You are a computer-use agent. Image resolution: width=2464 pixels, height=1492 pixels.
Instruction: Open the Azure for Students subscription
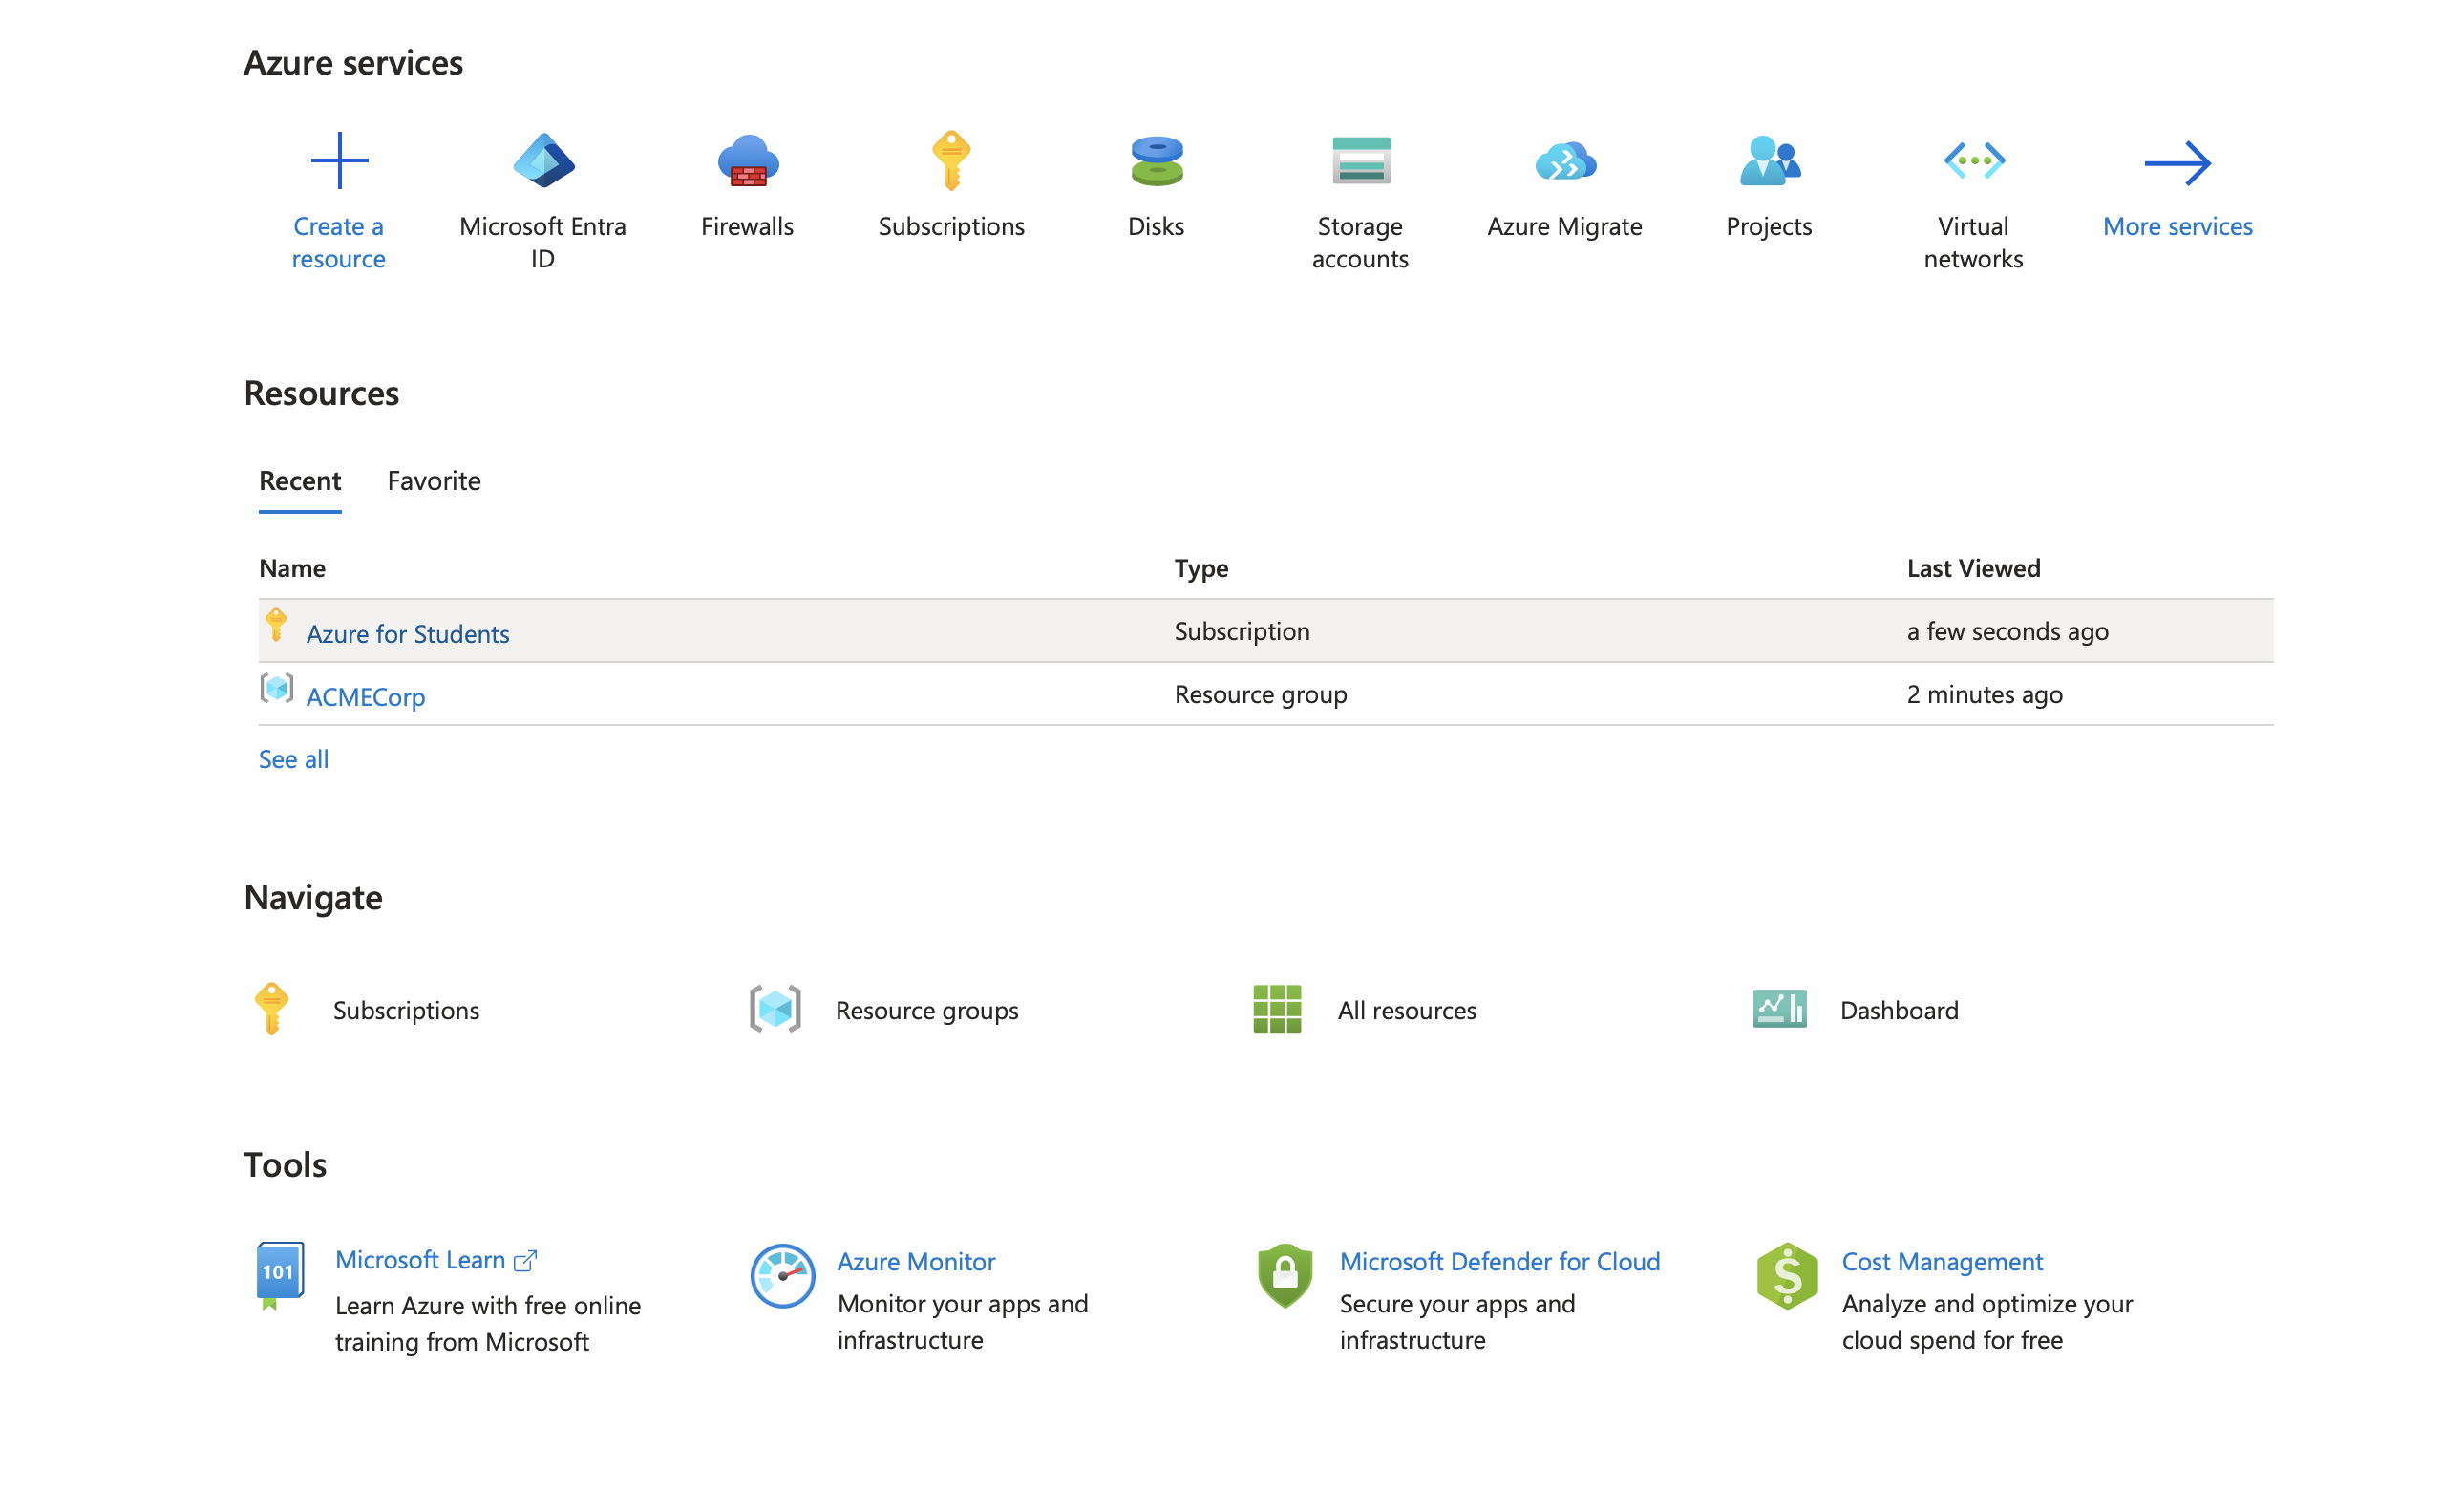(407, 634)
